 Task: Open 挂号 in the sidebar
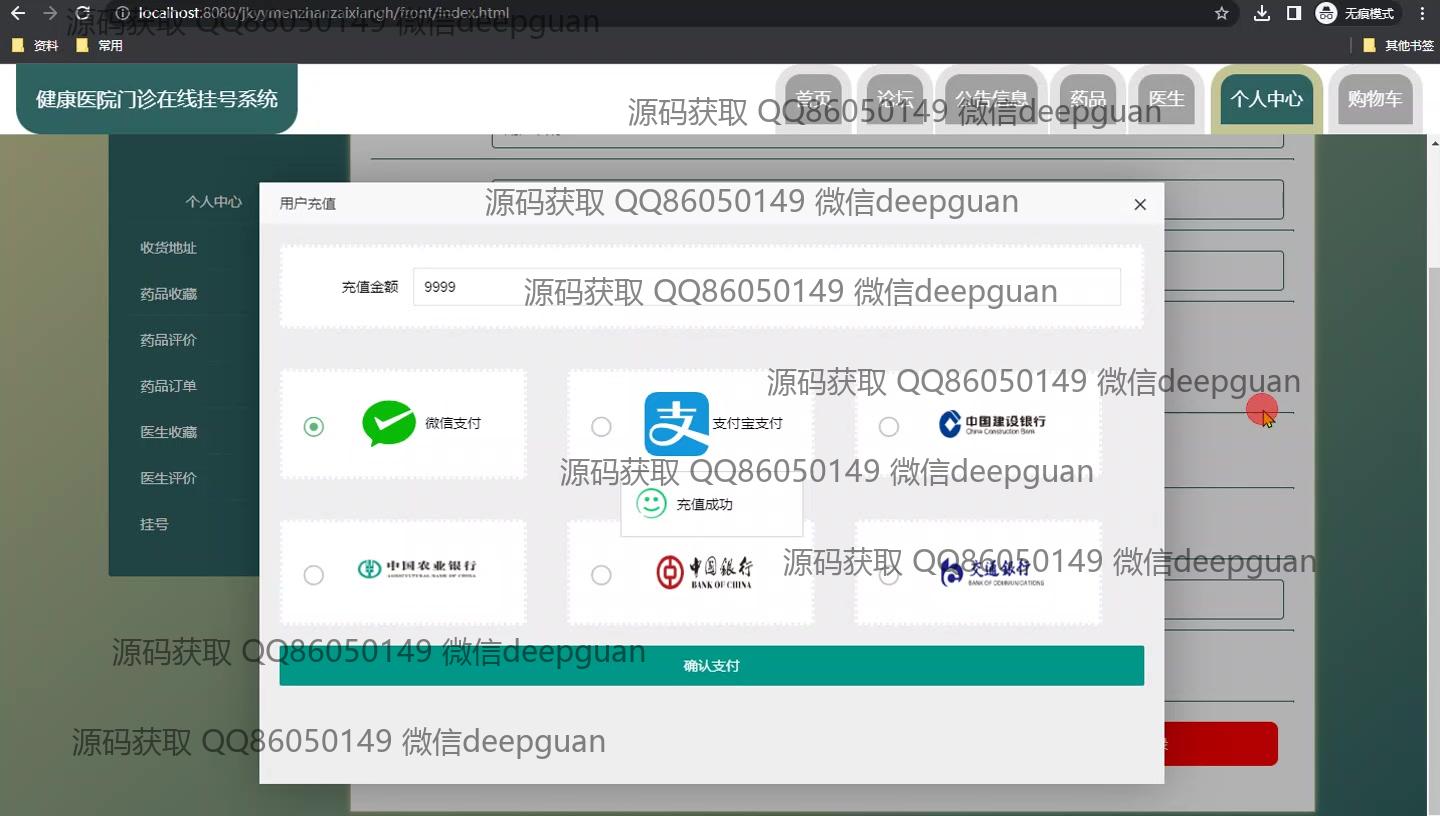pyautogui.click(x=154, y=524)
